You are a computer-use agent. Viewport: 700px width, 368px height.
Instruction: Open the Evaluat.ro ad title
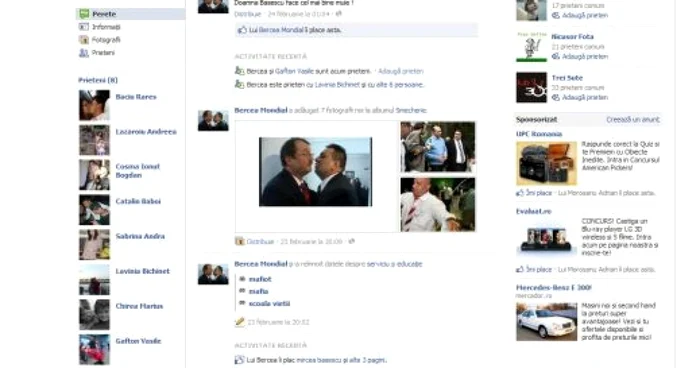(533, 211)
